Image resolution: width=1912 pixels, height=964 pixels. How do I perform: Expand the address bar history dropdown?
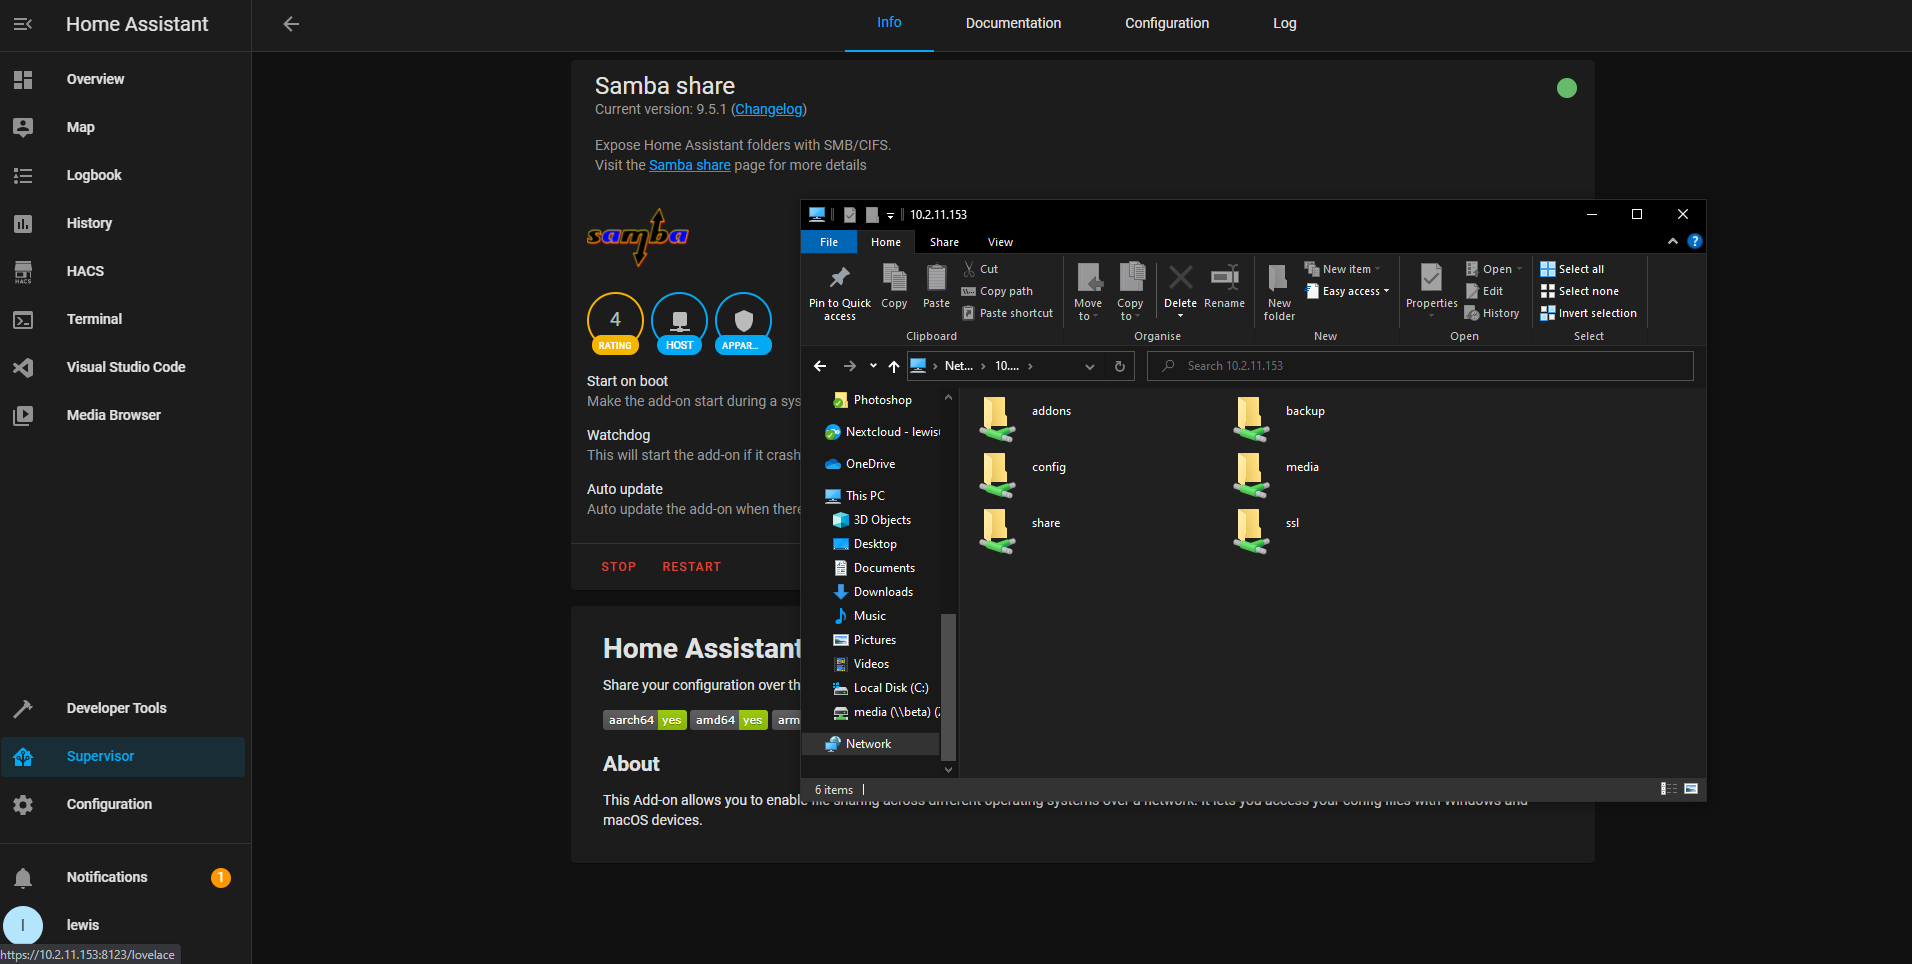tap(1090, 366)
